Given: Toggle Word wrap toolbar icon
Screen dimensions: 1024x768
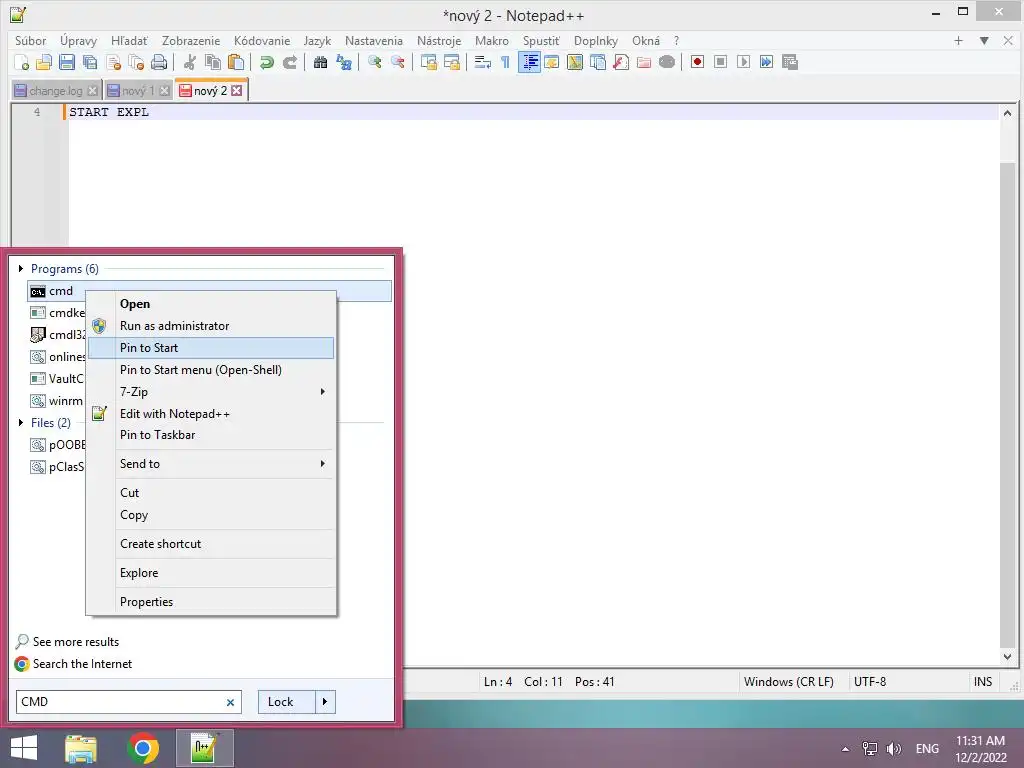Looking at the screenshot, I should tap(483, 62).
